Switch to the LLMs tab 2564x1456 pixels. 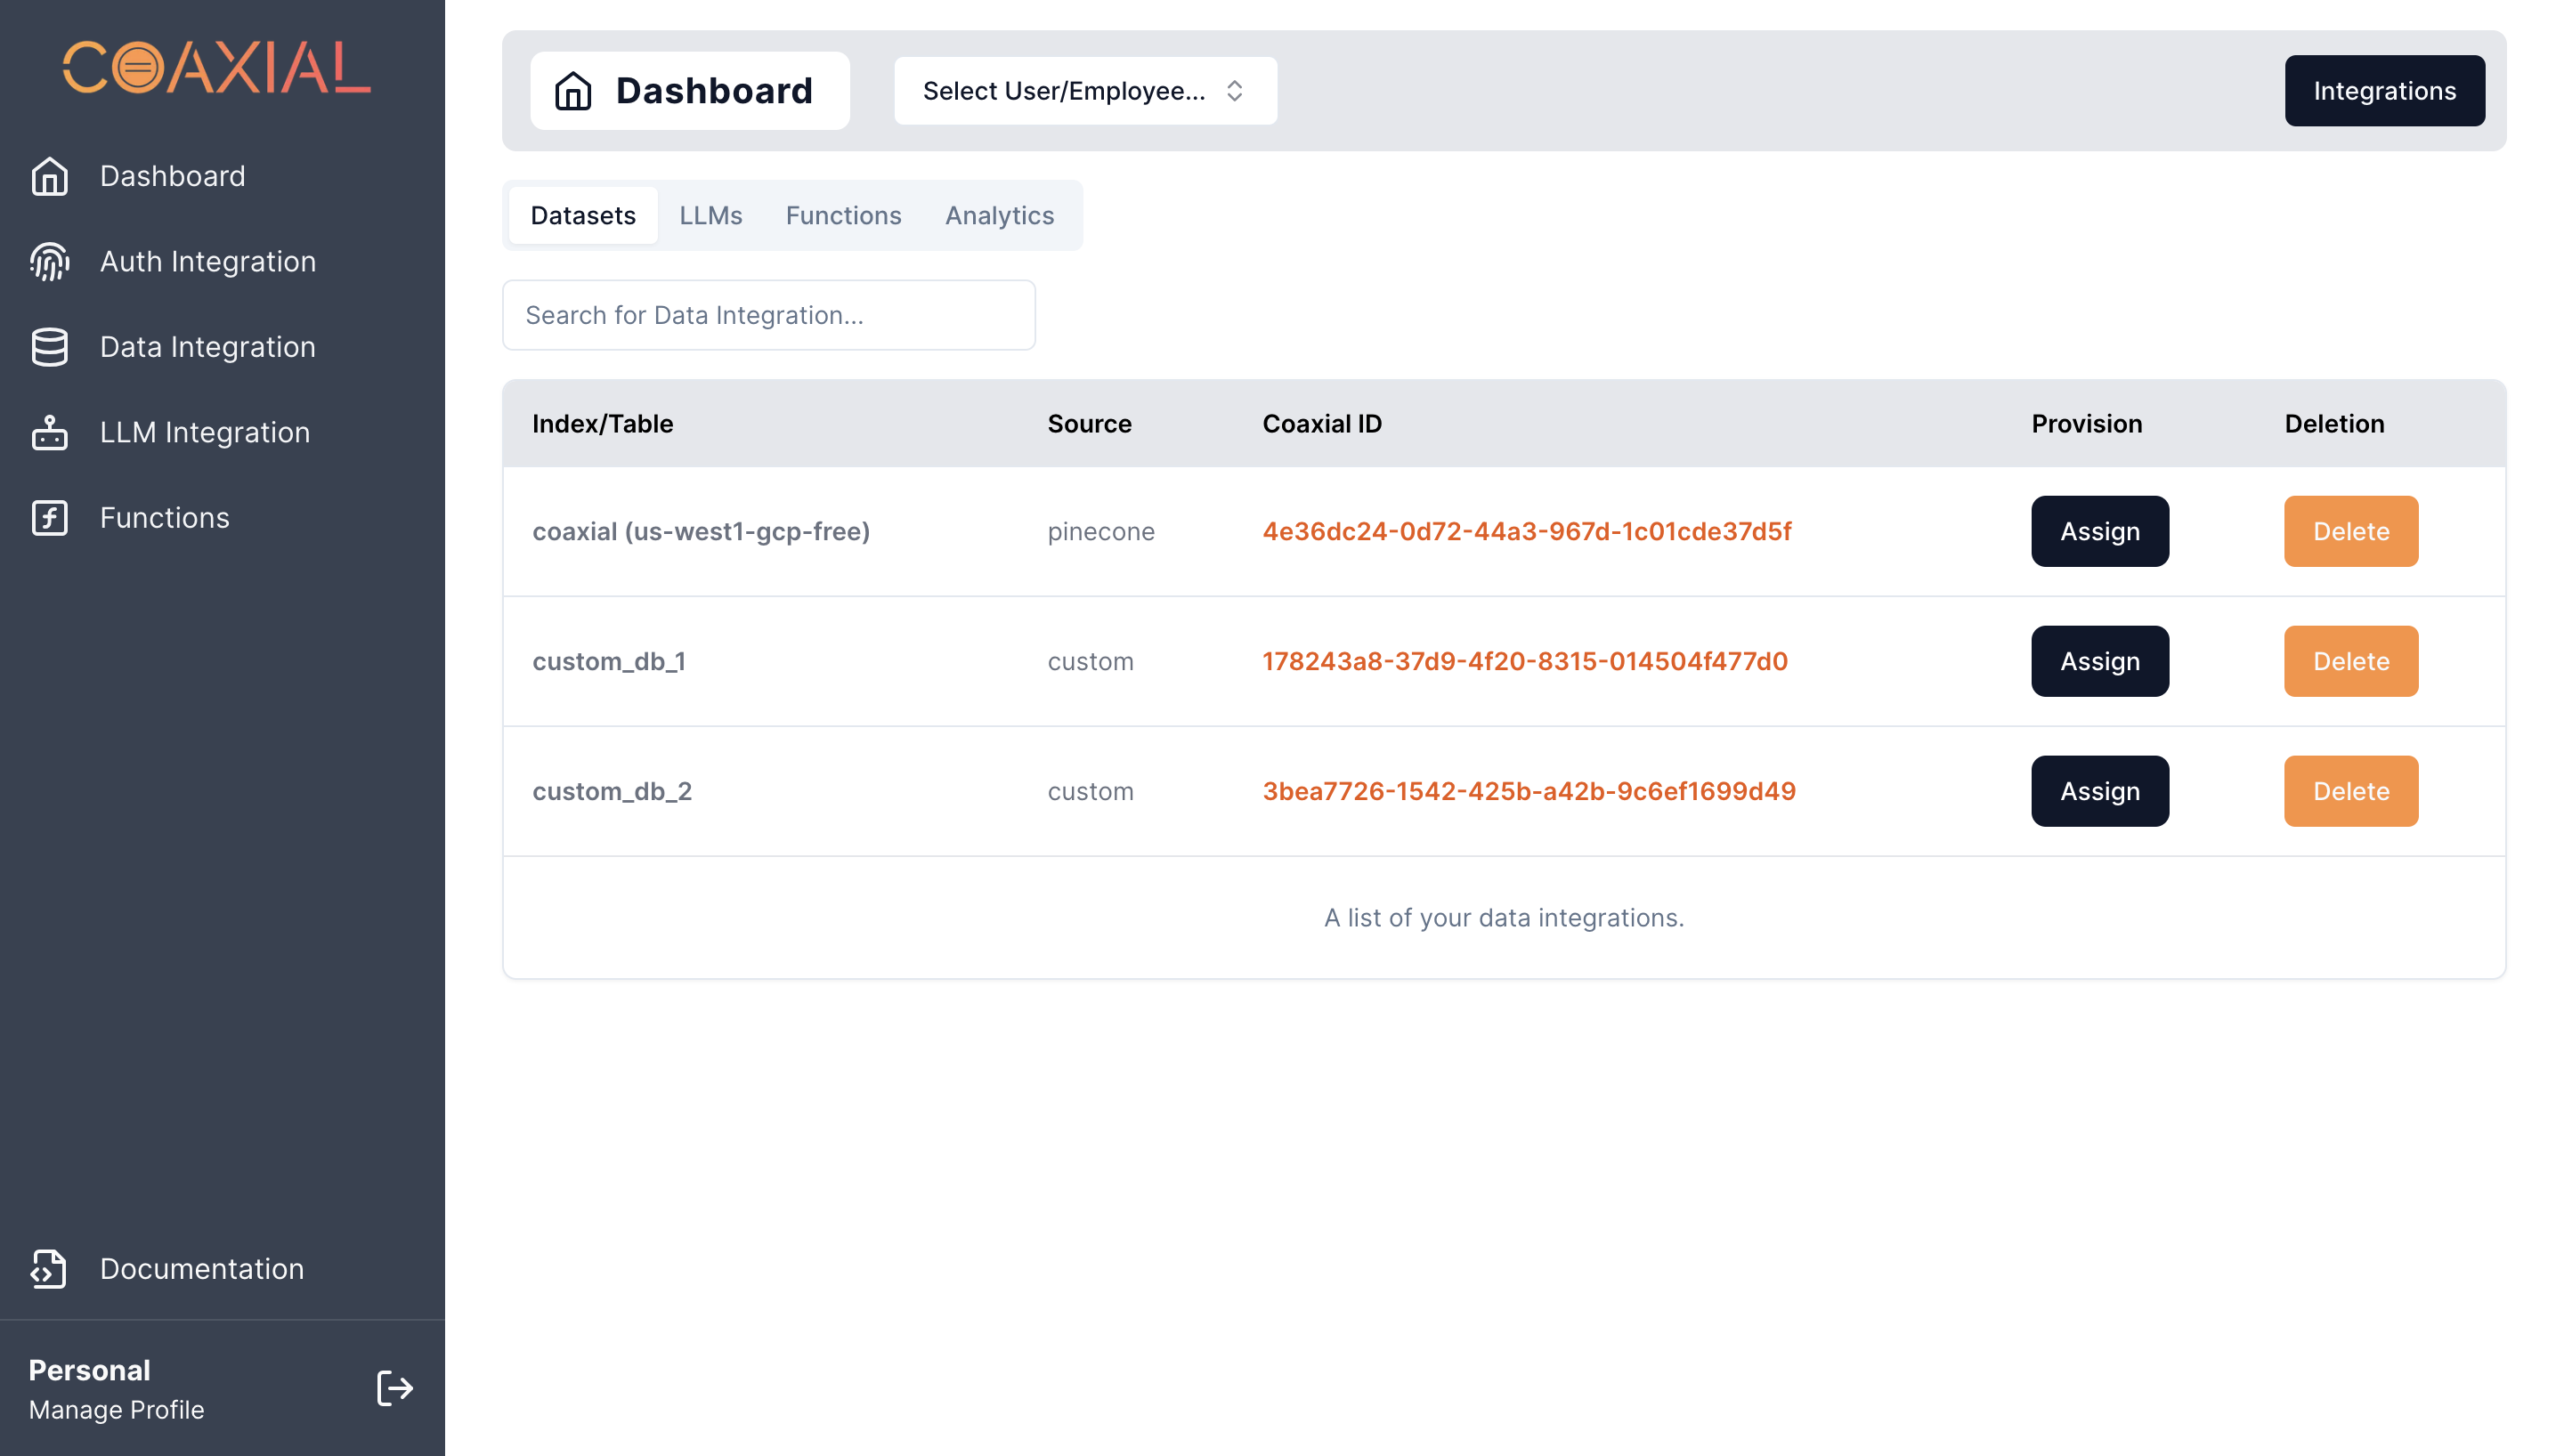710,215
